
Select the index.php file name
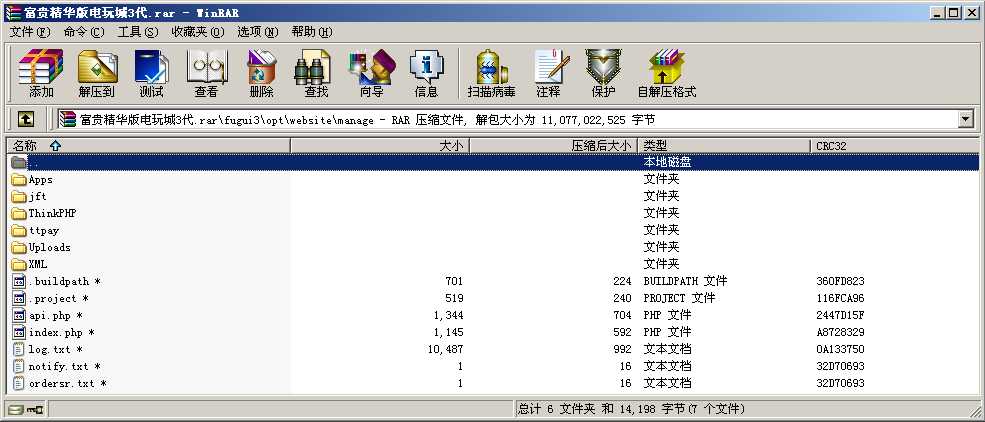point(62,332)
